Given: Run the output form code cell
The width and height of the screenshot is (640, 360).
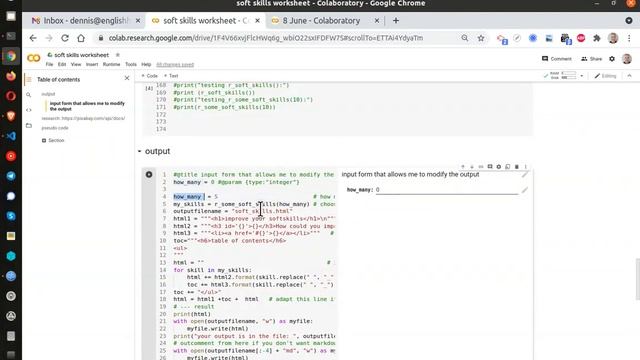Looking at the screenshot, I should (x=149, y=175).
